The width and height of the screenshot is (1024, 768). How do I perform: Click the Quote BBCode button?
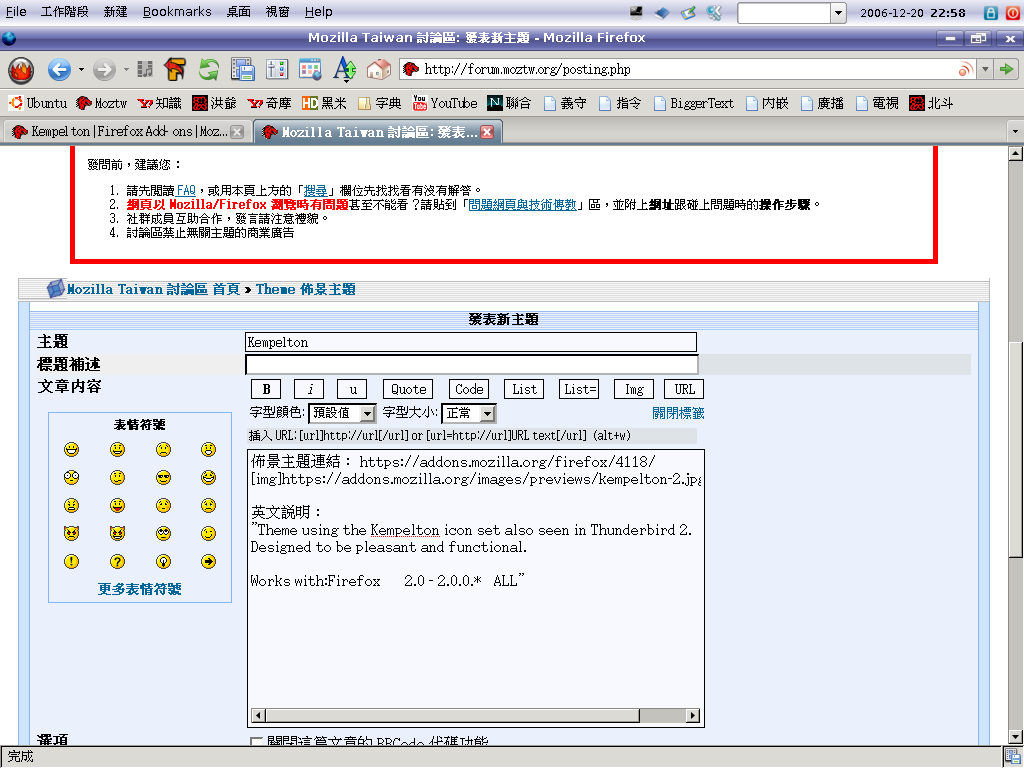pos(409,389)
